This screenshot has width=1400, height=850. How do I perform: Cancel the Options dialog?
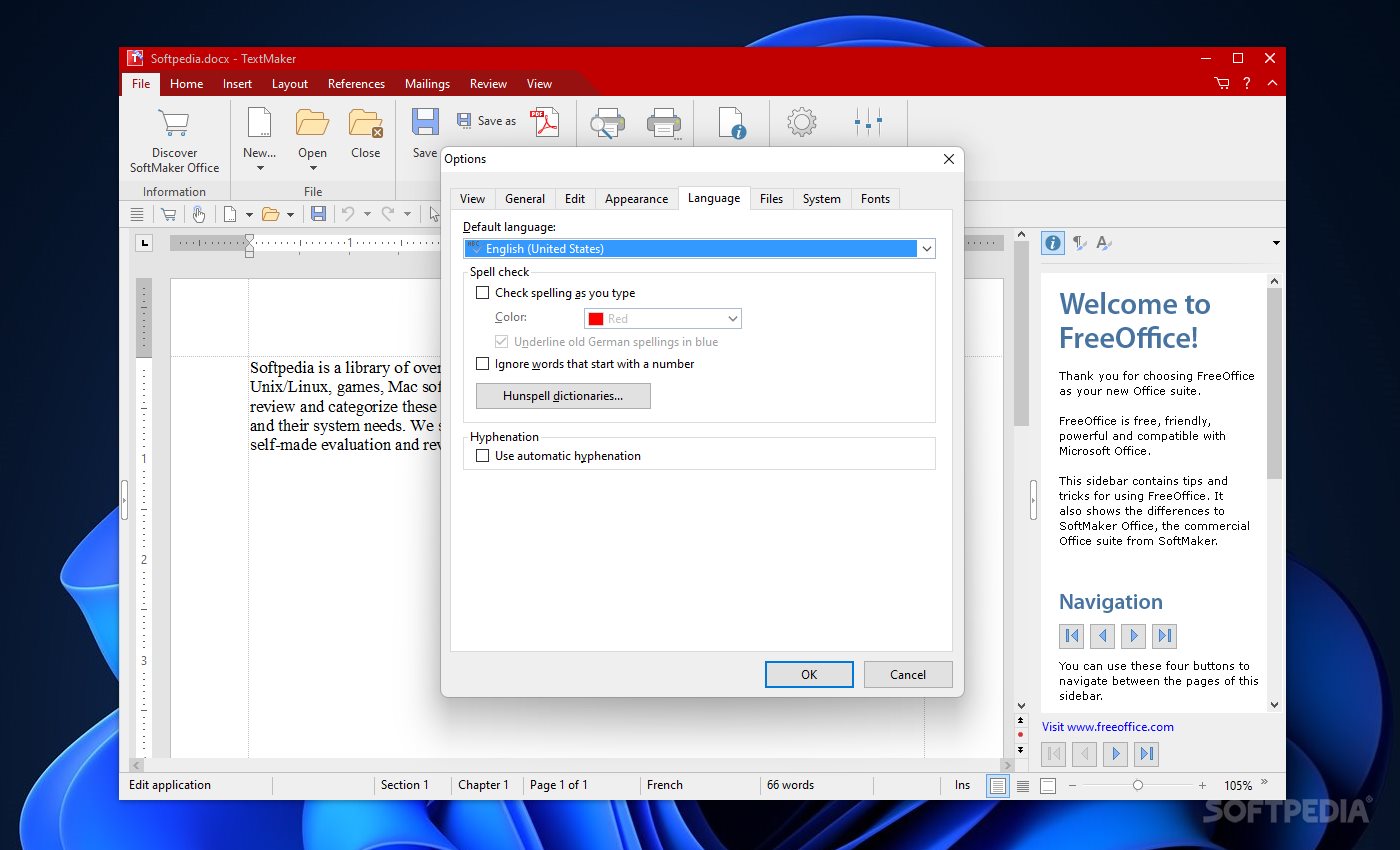tap(908, 675)
